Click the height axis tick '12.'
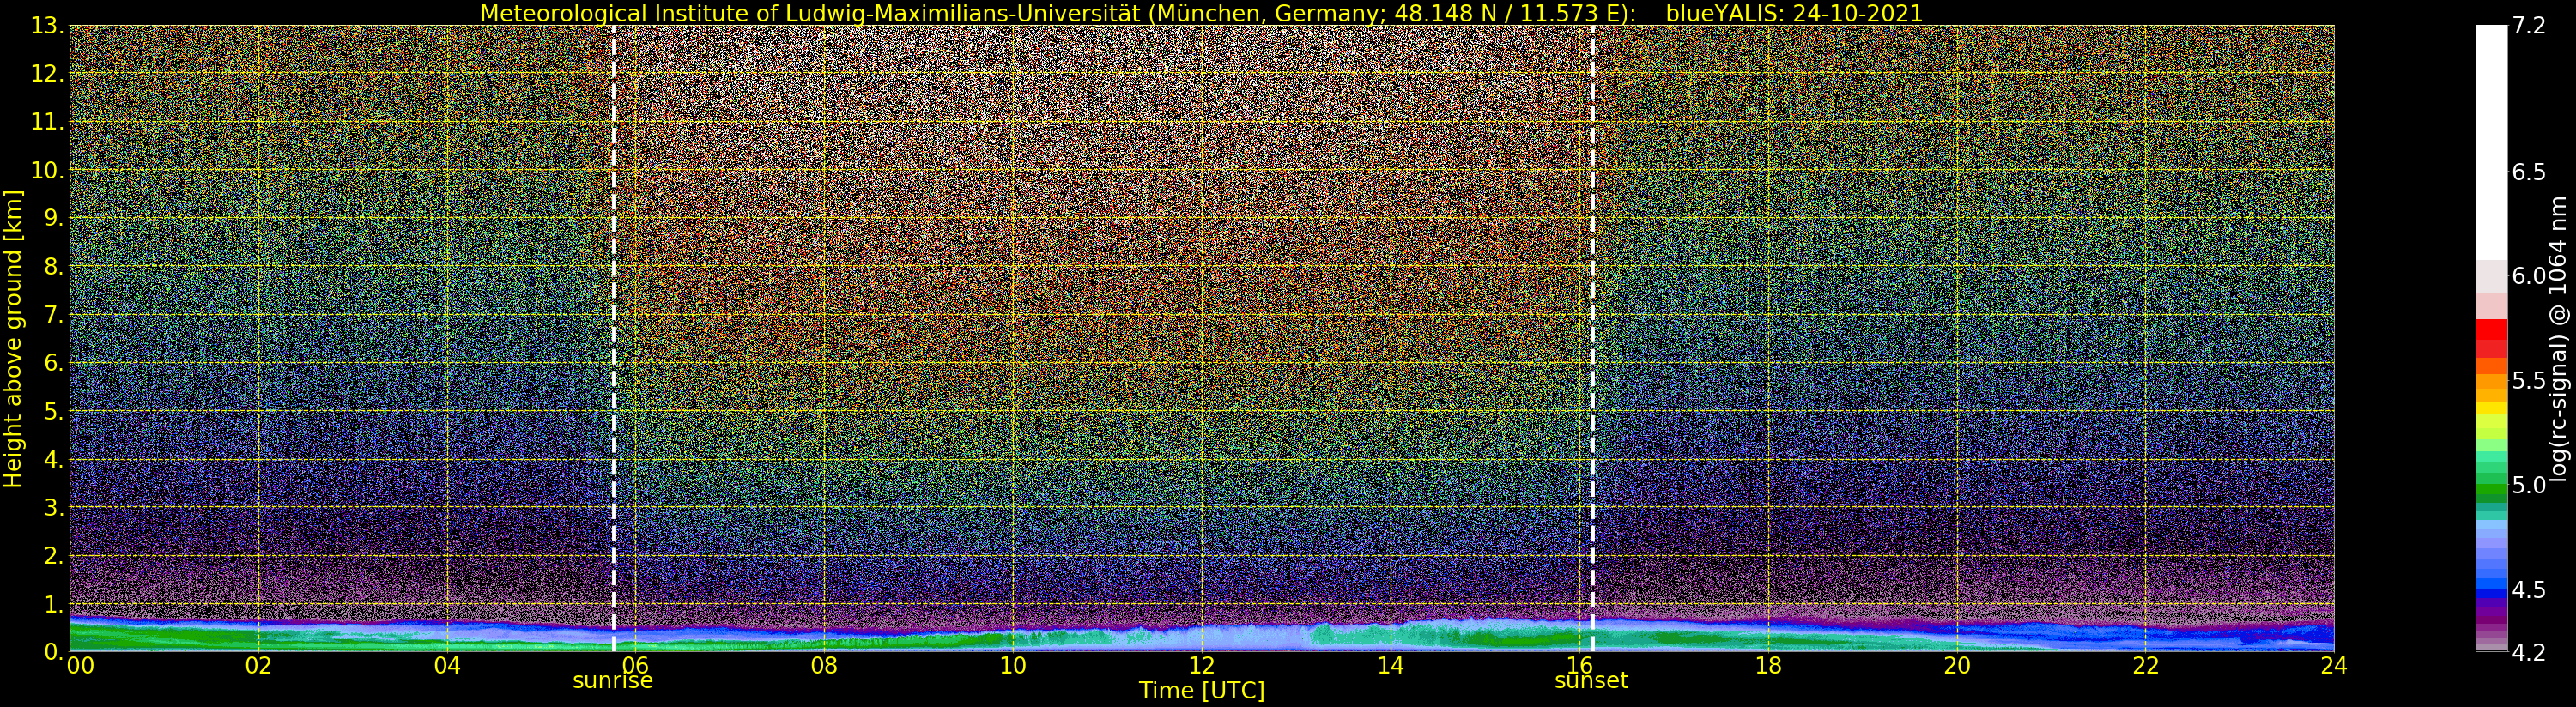 coord(47,73)
